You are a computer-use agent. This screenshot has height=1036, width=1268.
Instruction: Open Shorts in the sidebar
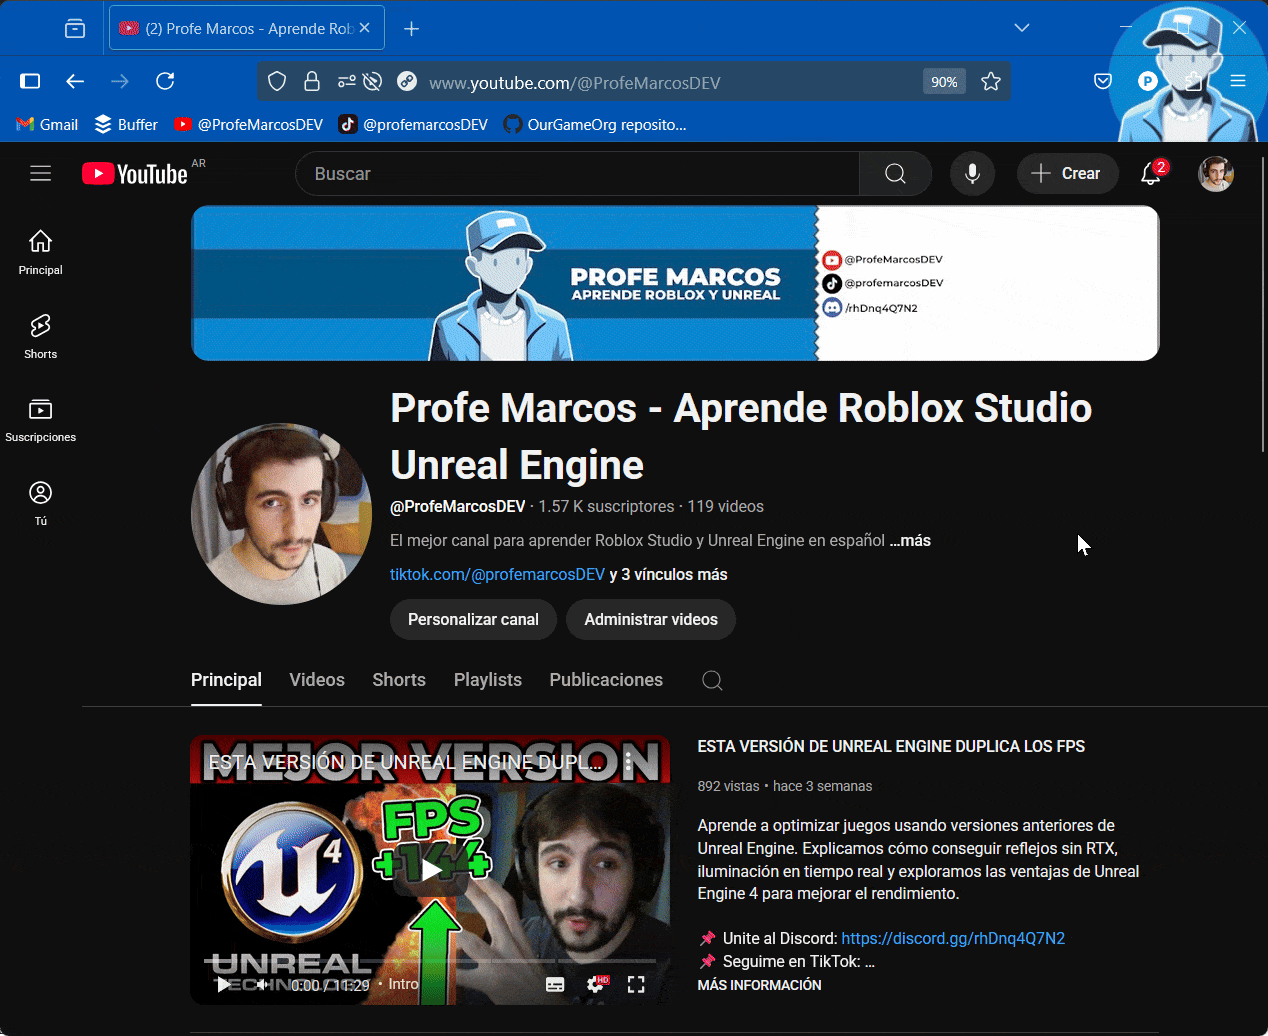[x=40, y=337]
